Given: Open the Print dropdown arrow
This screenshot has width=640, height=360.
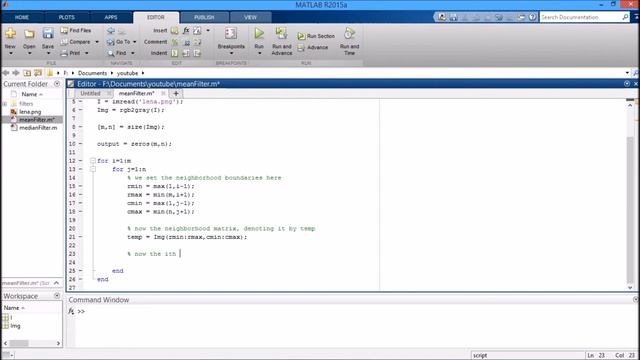Looking at the screenshot, I should click(x=87, y=53).
